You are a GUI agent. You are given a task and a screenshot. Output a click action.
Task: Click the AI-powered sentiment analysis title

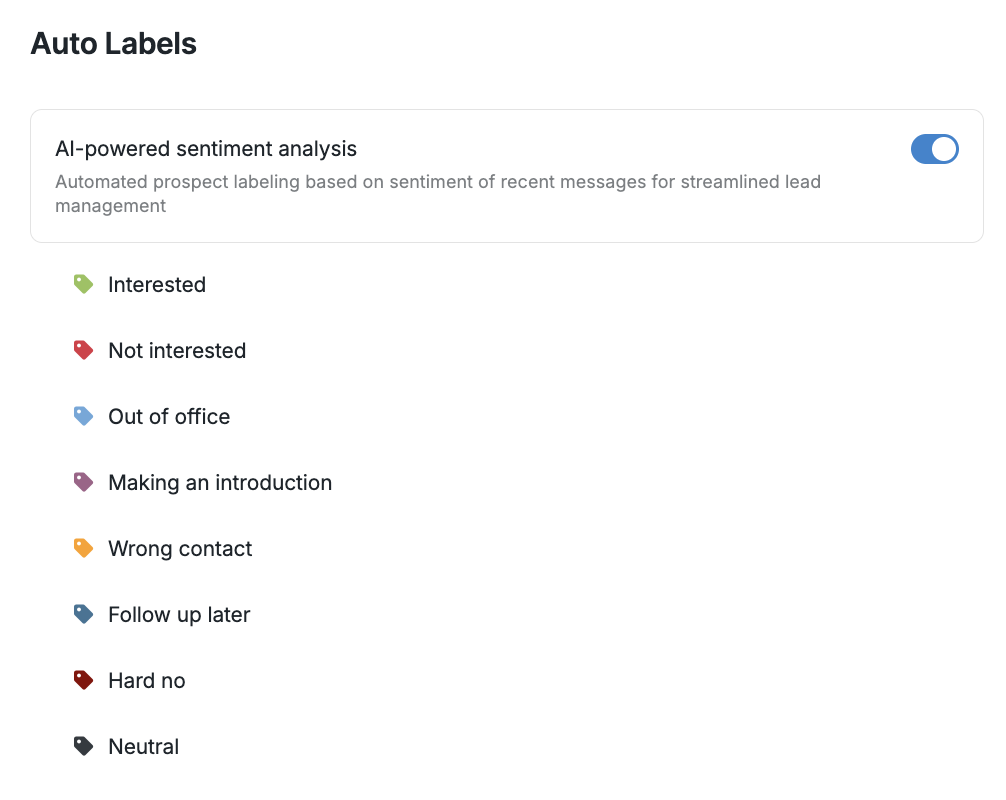[206, 149]
